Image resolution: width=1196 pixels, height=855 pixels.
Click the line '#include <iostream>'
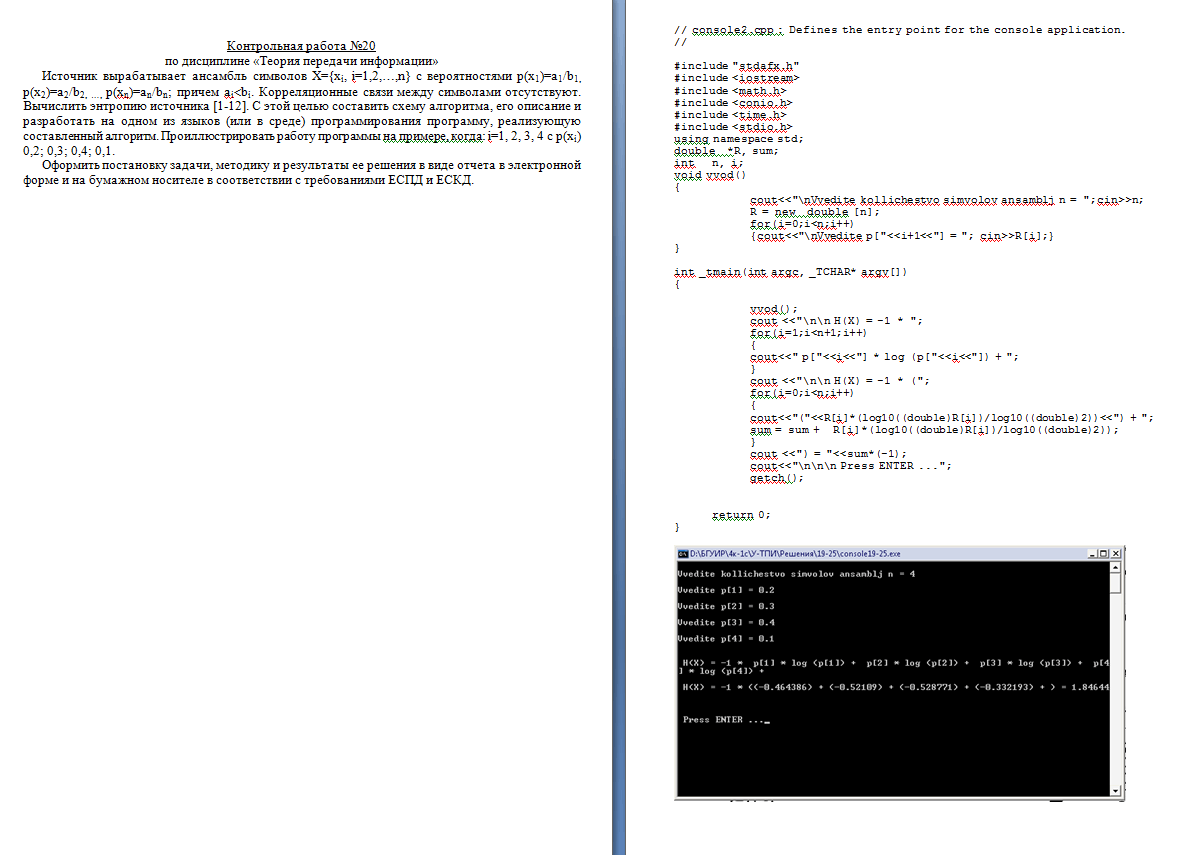736,78
